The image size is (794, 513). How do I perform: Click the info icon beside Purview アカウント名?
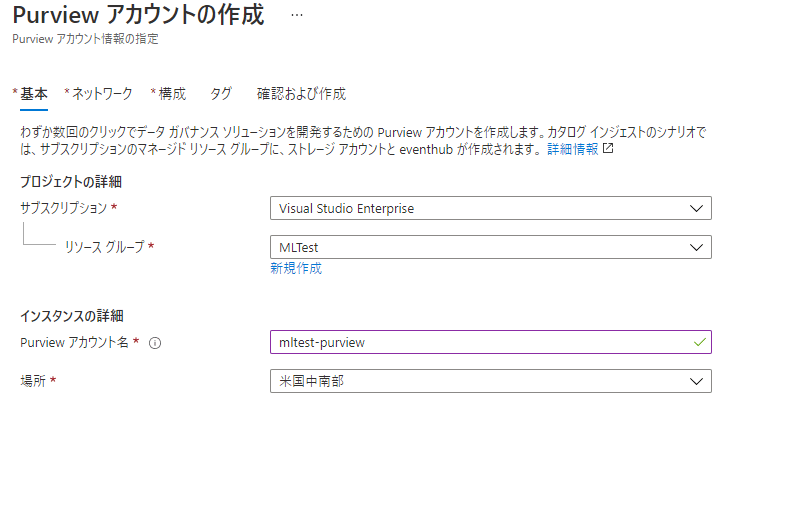click(x=155, y=343)
